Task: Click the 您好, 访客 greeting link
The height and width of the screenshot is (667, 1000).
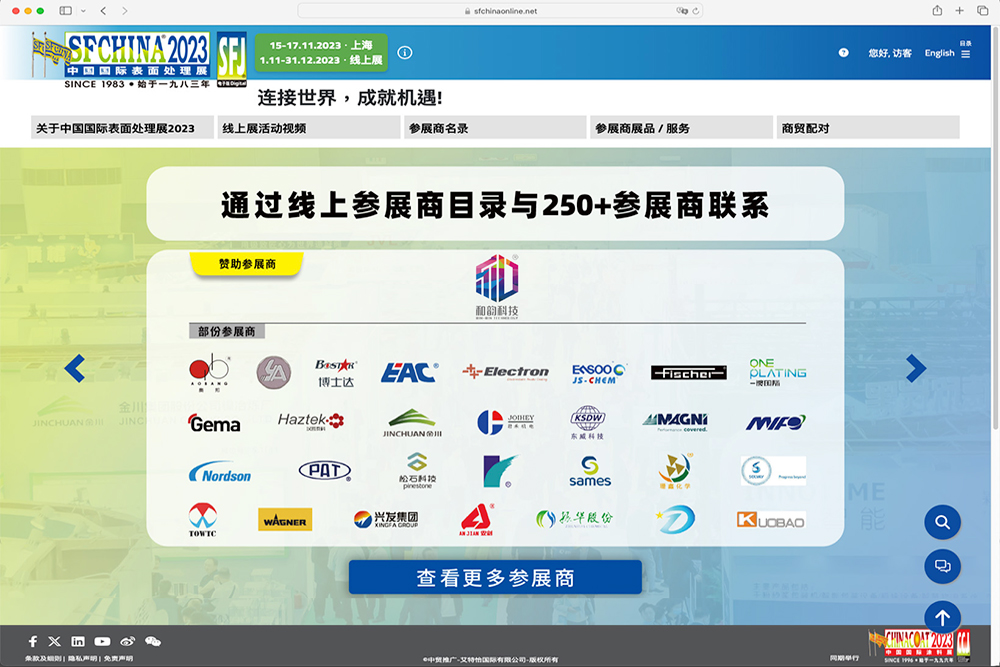Action: (x=890, y=53)
